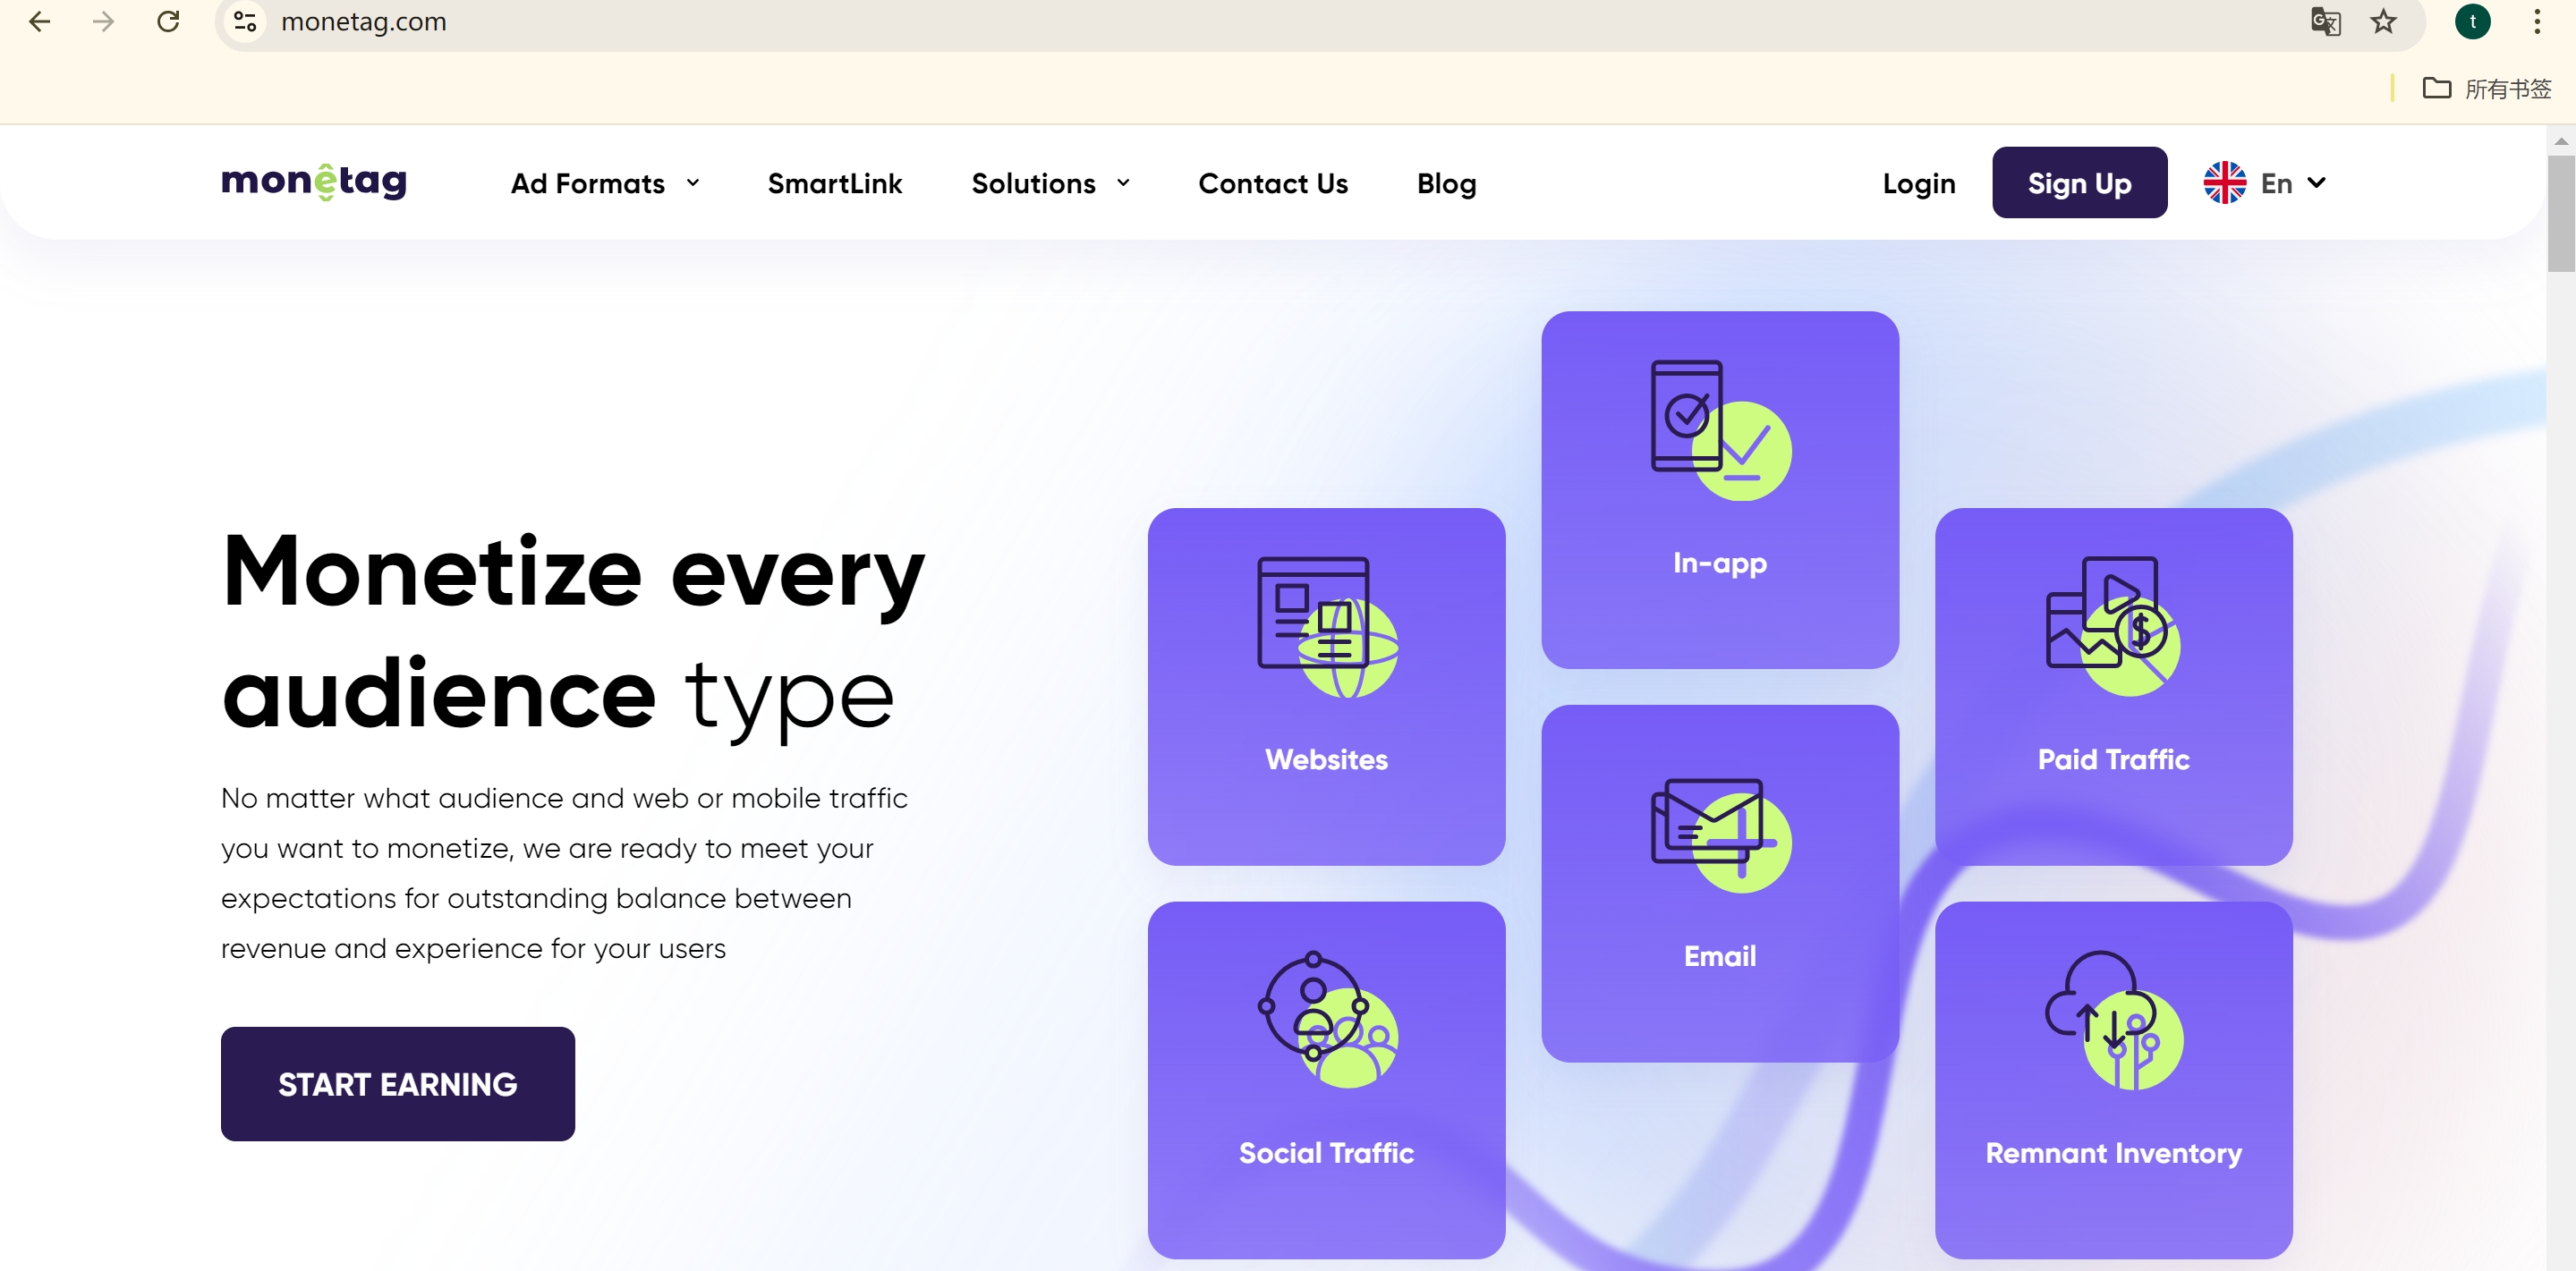The width and height of the screenshot is (2576, 1271).
Task: Select the Websites globe icon card
Action: 1326,686
